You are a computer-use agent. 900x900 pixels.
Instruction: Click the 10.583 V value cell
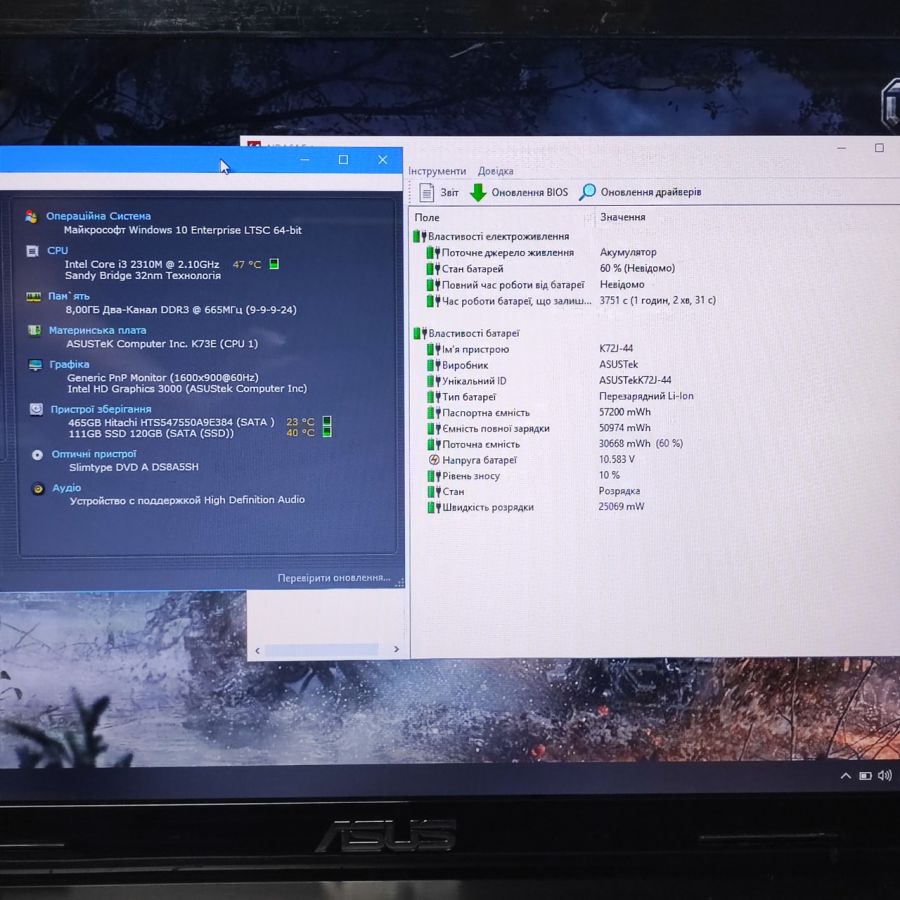tap(616, 459)
